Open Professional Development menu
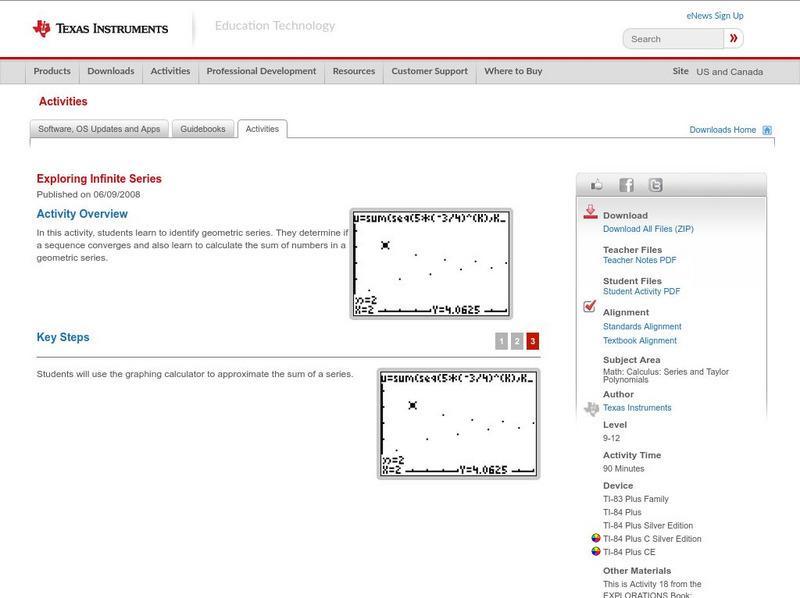 click(261, 71)
